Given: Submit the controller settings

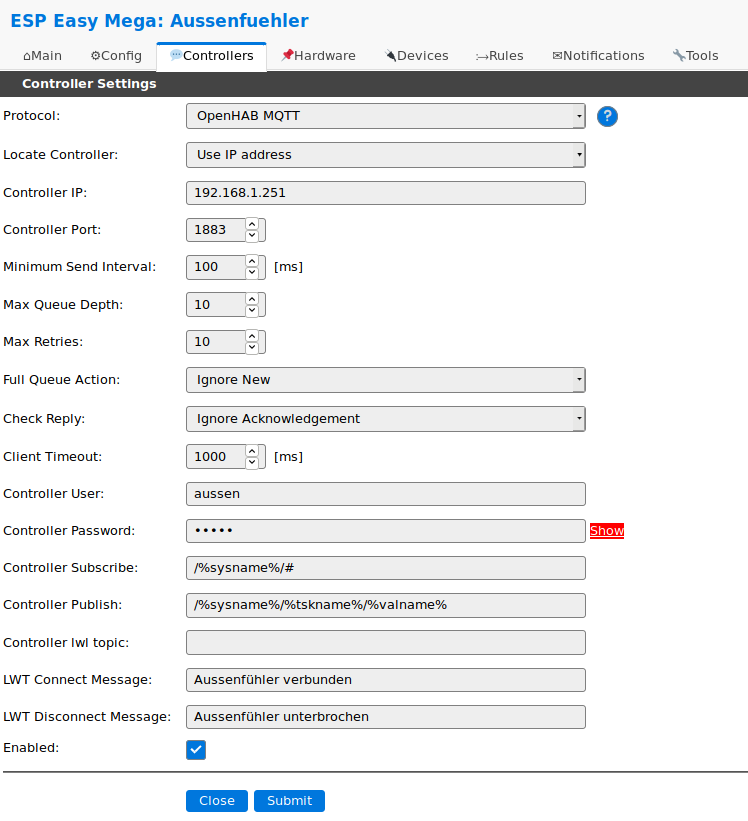Looking at the screenshot, I should (x=289, y=801).
